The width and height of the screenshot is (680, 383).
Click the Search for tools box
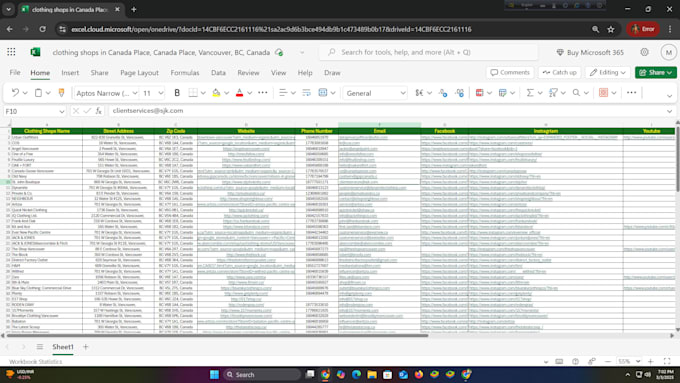(x=428, y=52)
